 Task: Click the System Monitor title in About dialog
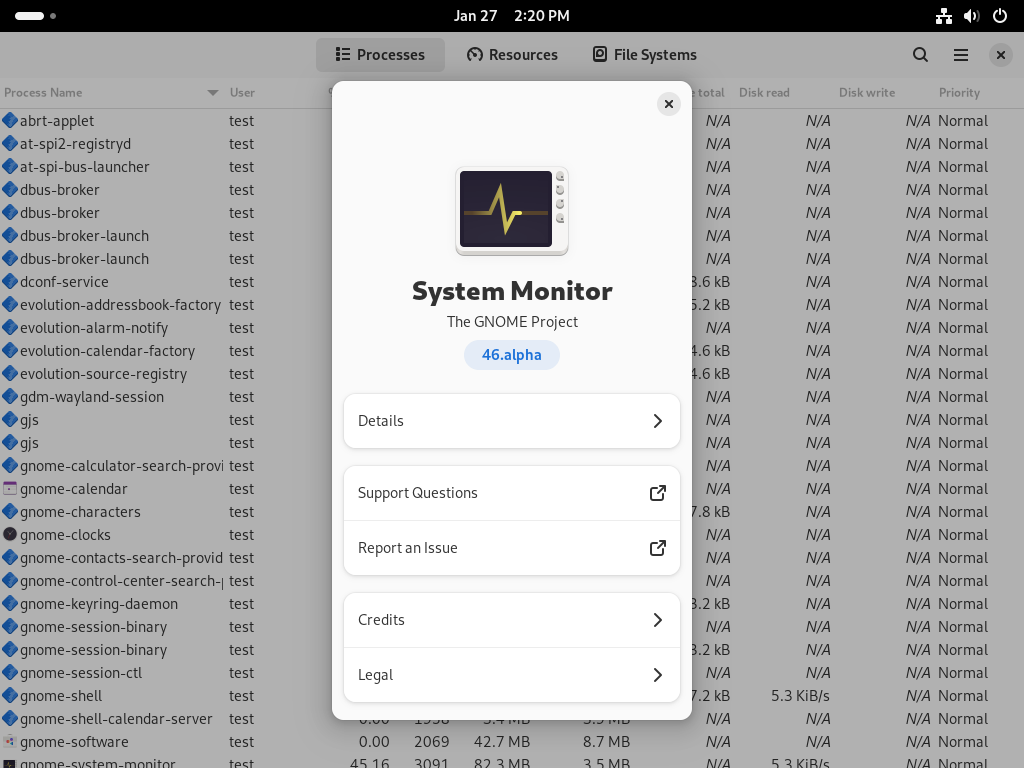pos(512,291)
